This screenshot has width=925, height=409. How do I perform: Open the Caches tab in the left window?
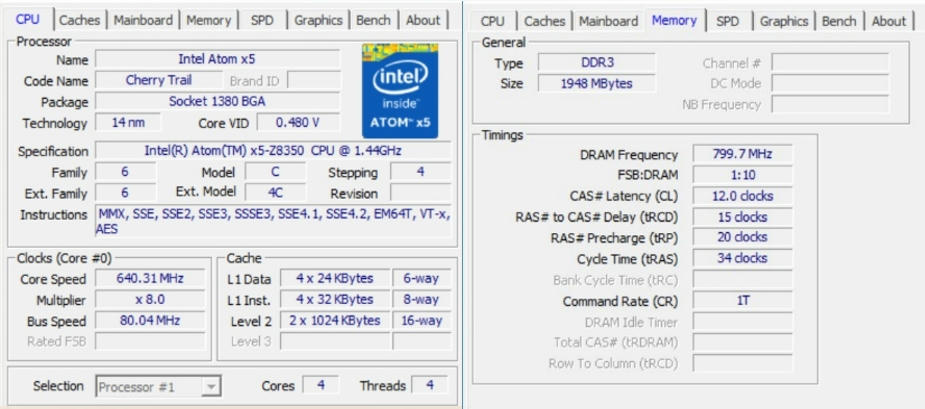coord(80,20)
